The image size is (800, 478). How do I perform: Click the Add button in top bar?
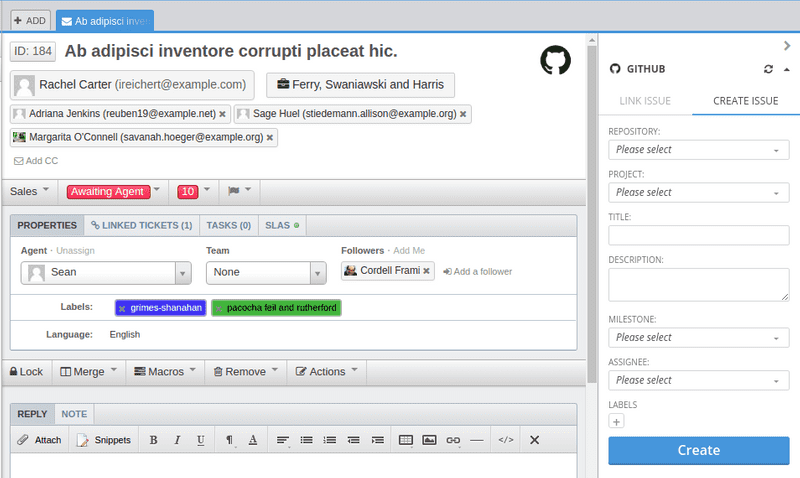point(30,21)
